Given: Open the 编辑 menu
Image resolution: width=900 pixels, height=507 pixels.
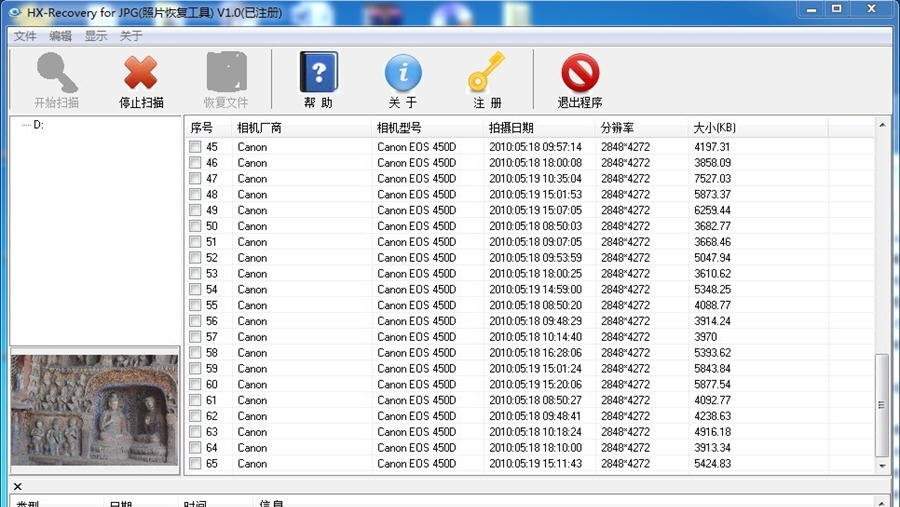Looking at the screenshot, I should click(x=60, y=36).
